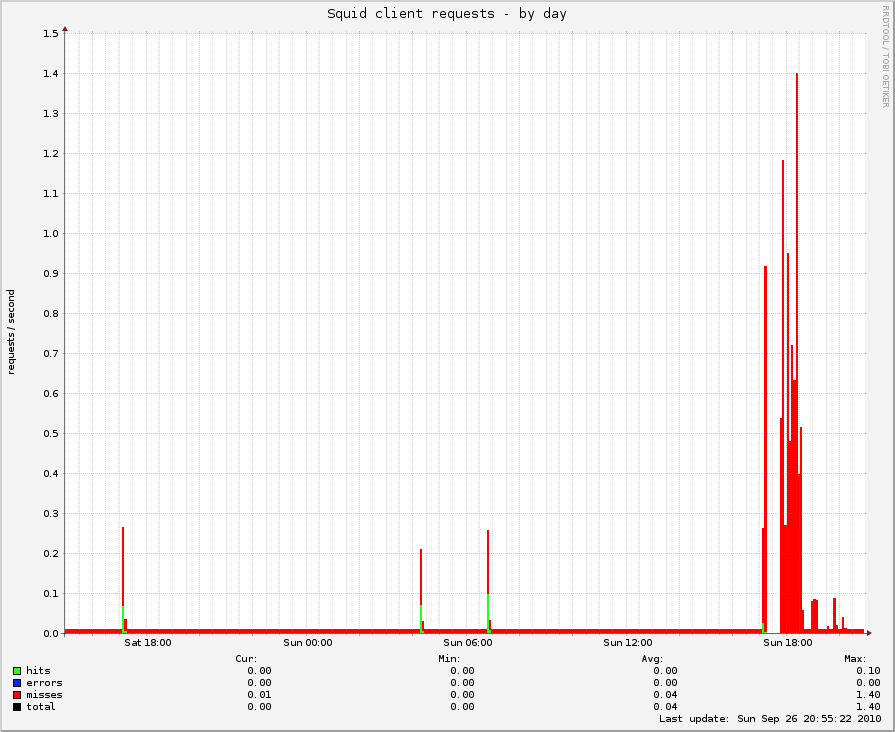895x732 pixels.
Task: Select the 'hits' legend label
Action: click(x=38, y=671)
